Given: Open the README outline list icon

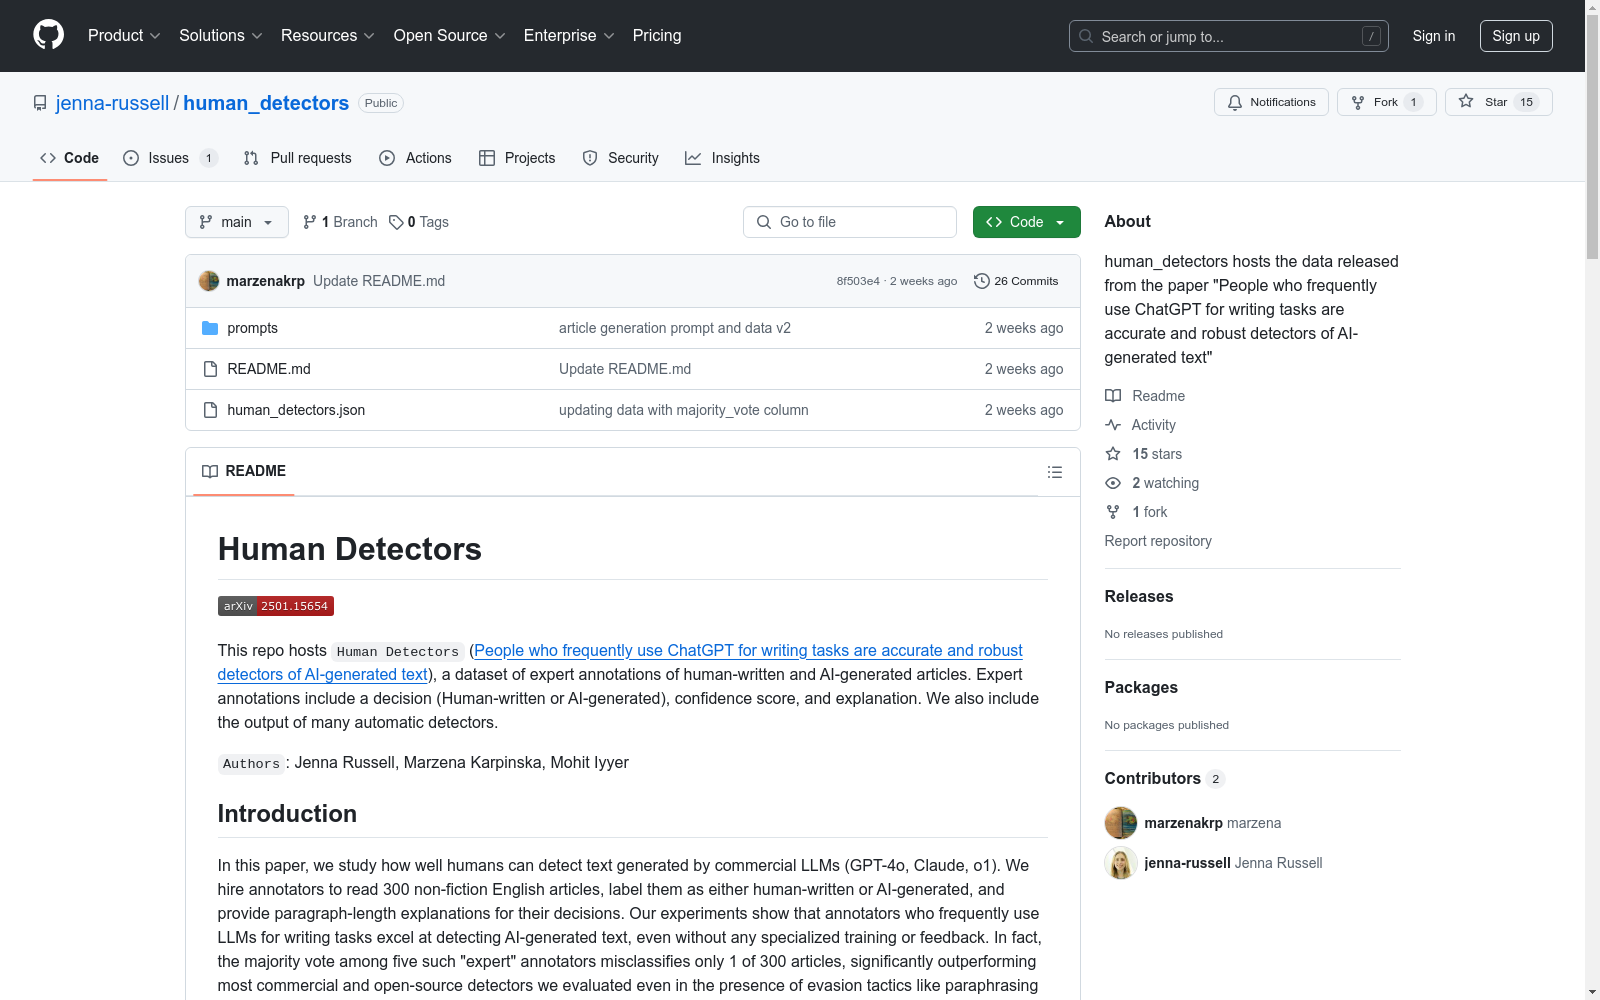Looking at the screenshot, I should pyautogui.click(x=1055, y=472).
